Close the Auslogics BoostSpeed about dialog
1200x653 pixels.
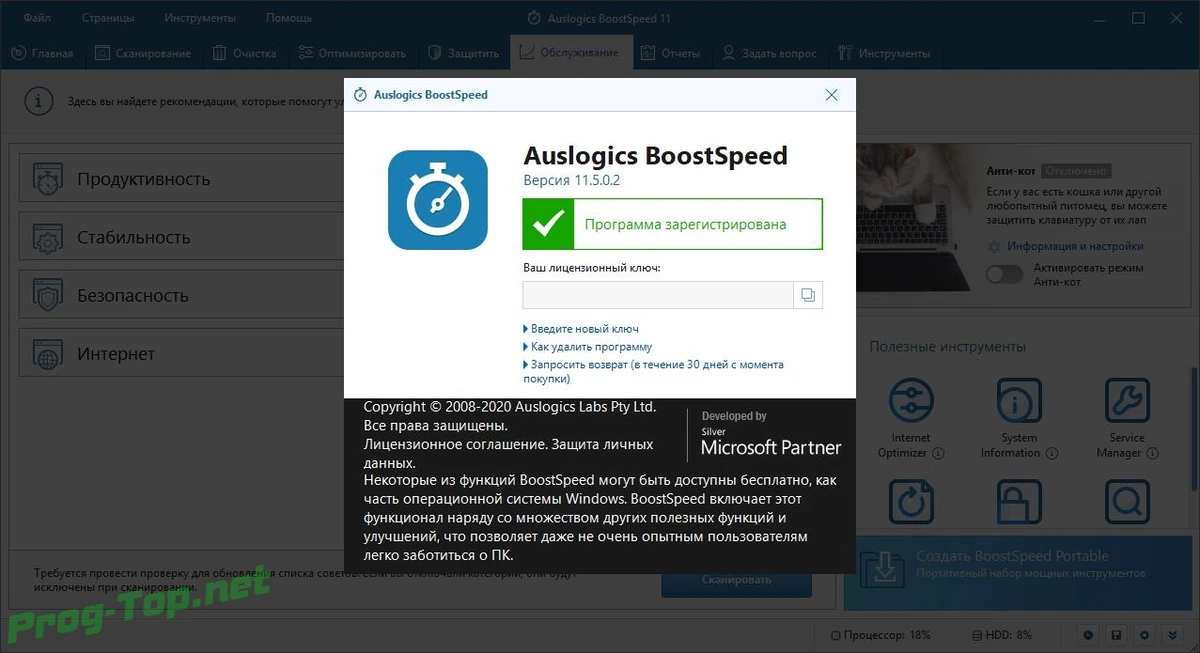click(x=831, y=95)
